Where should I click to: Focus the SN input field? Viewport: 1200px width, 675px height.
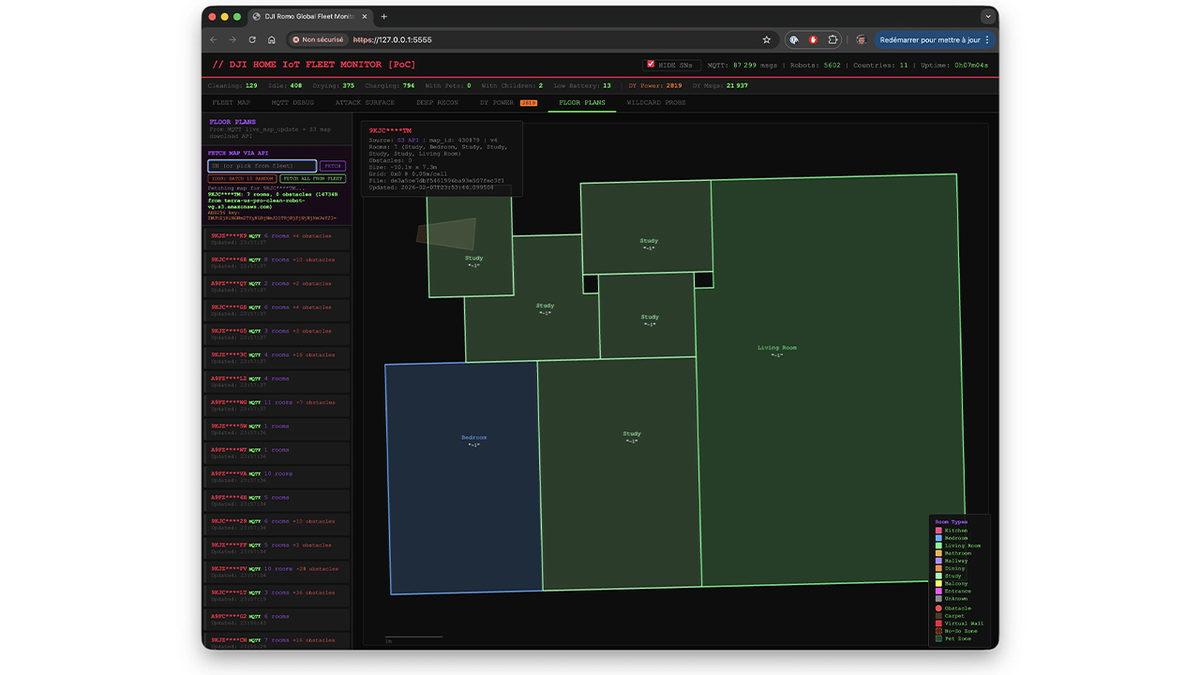coord(262,166)
